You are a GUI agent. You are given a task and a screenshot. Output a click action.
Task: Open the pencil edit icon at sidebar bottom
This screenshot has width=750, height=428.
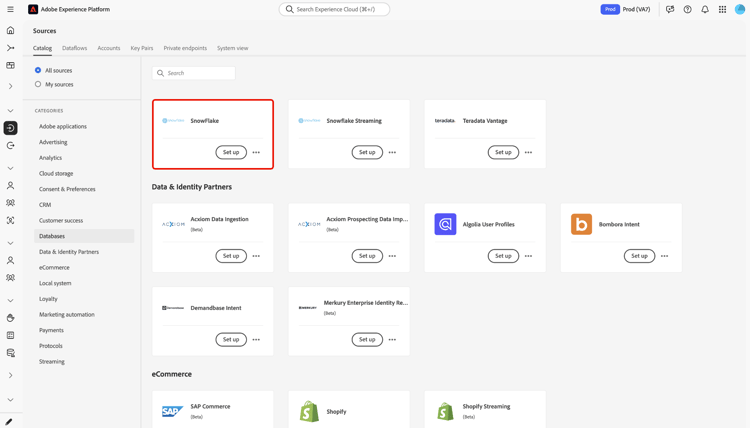tap(9, 422)
